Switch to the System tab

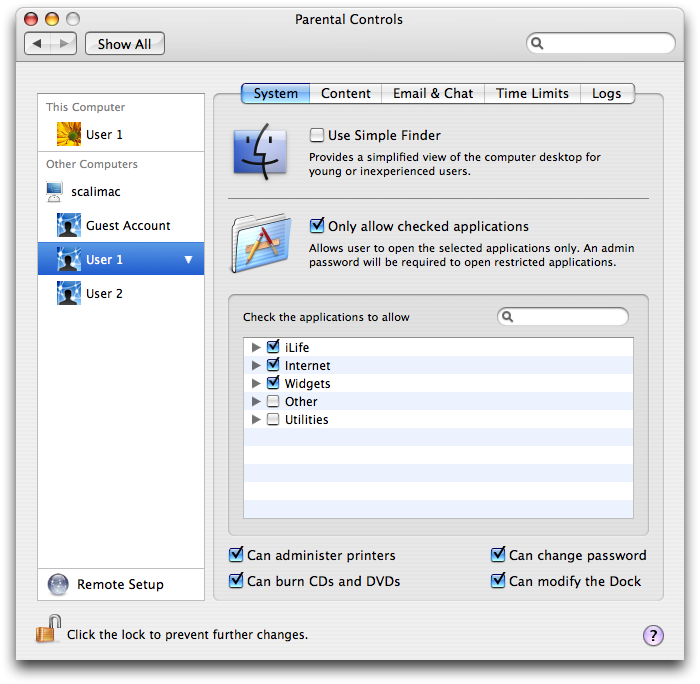point(275,93)
